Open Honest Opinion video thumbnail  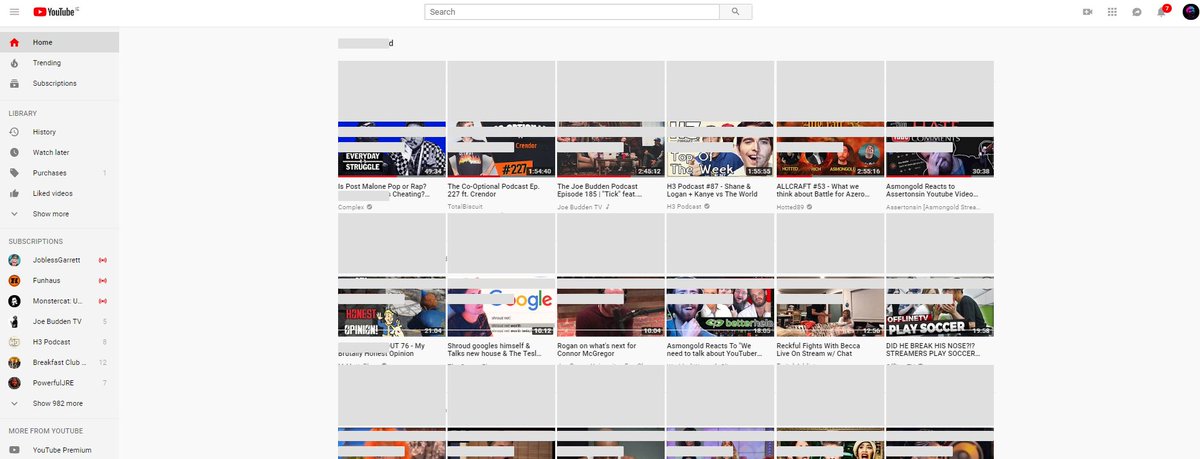(391, 307)
